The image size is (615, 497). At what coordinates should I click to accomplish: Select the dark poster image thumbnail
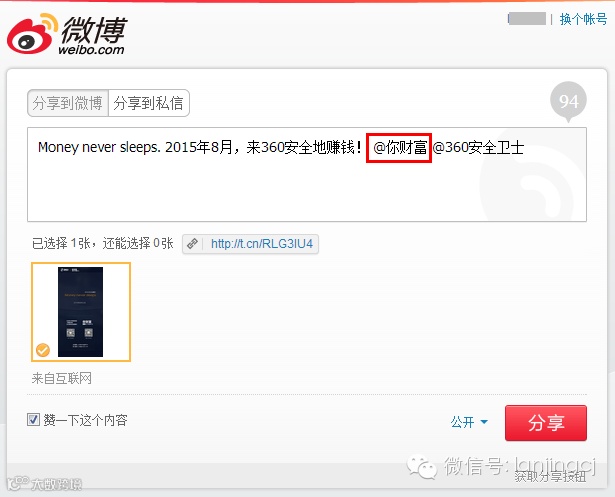tap(80, 312)
